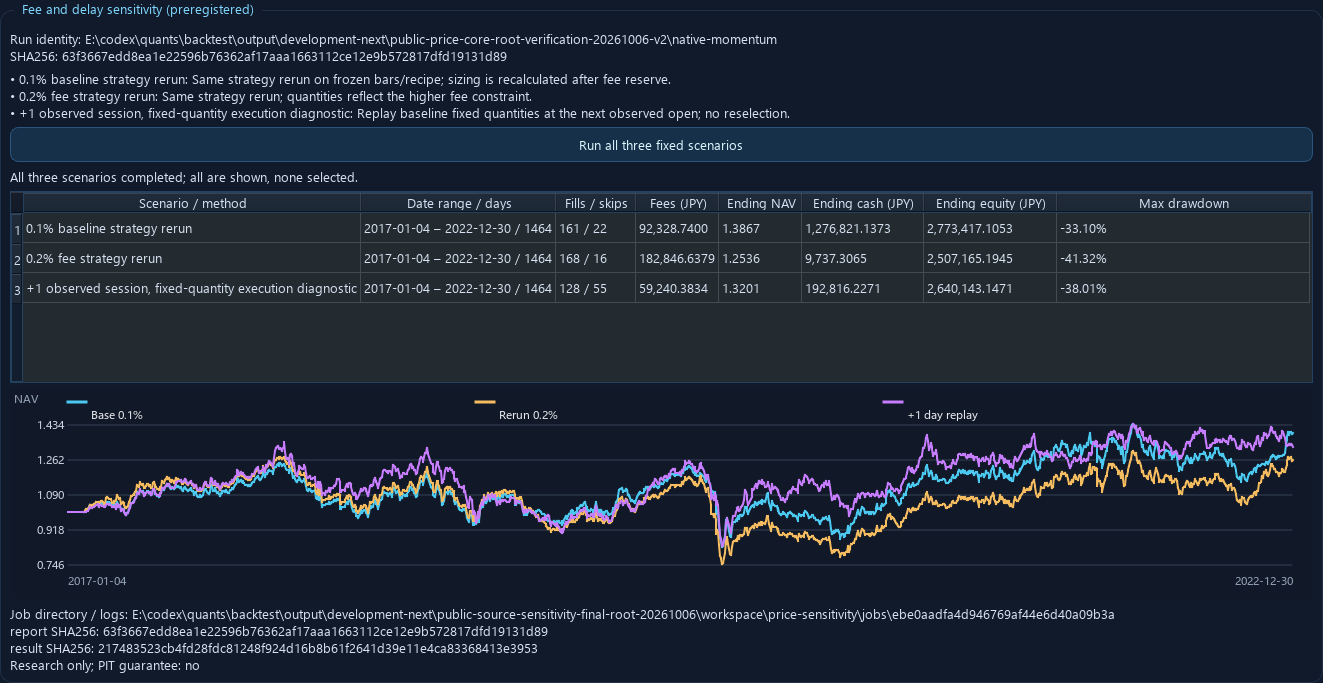Click the fees value 182,846.6379

[x=677, y=259]
